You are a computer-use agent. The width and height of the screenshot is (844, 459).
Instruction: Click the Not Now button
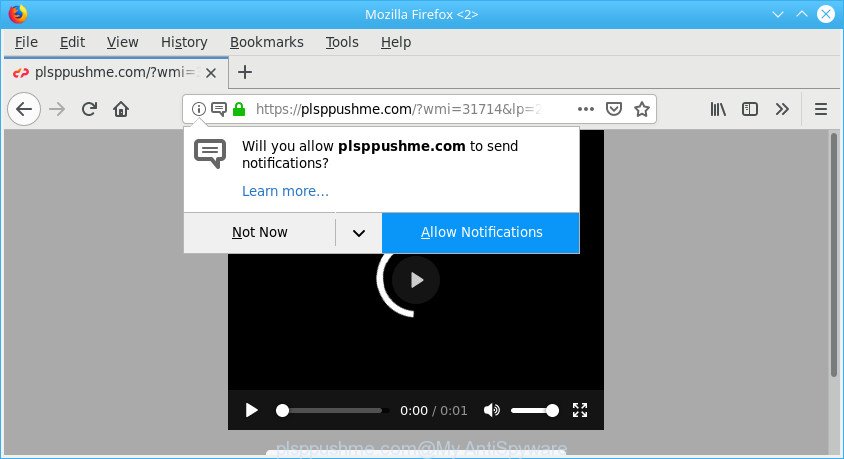point(259,232)
